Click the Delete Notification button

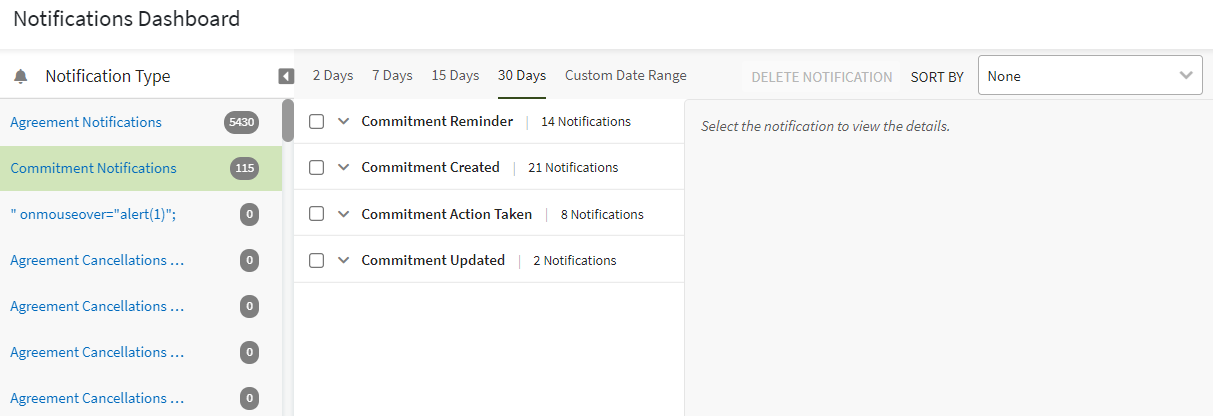(x=821, y=77)
